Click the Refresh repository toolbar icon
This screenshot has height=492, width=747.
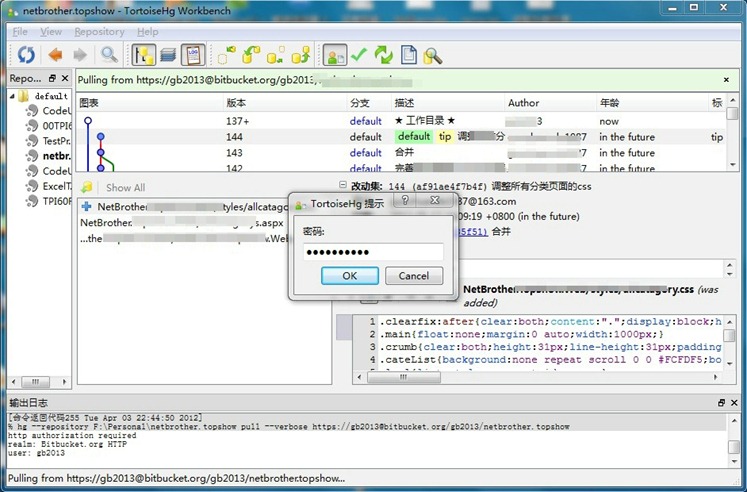click(26, 55)
